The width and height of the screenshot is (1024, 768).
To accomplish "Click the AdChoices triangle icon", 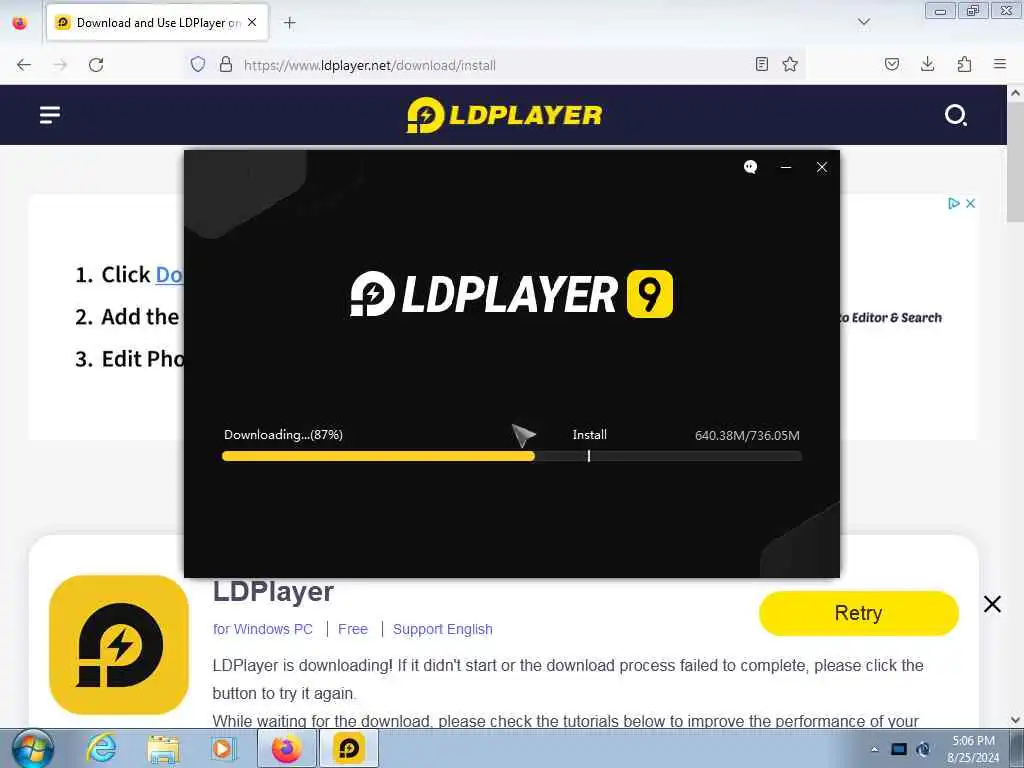I will coord(953,203).
